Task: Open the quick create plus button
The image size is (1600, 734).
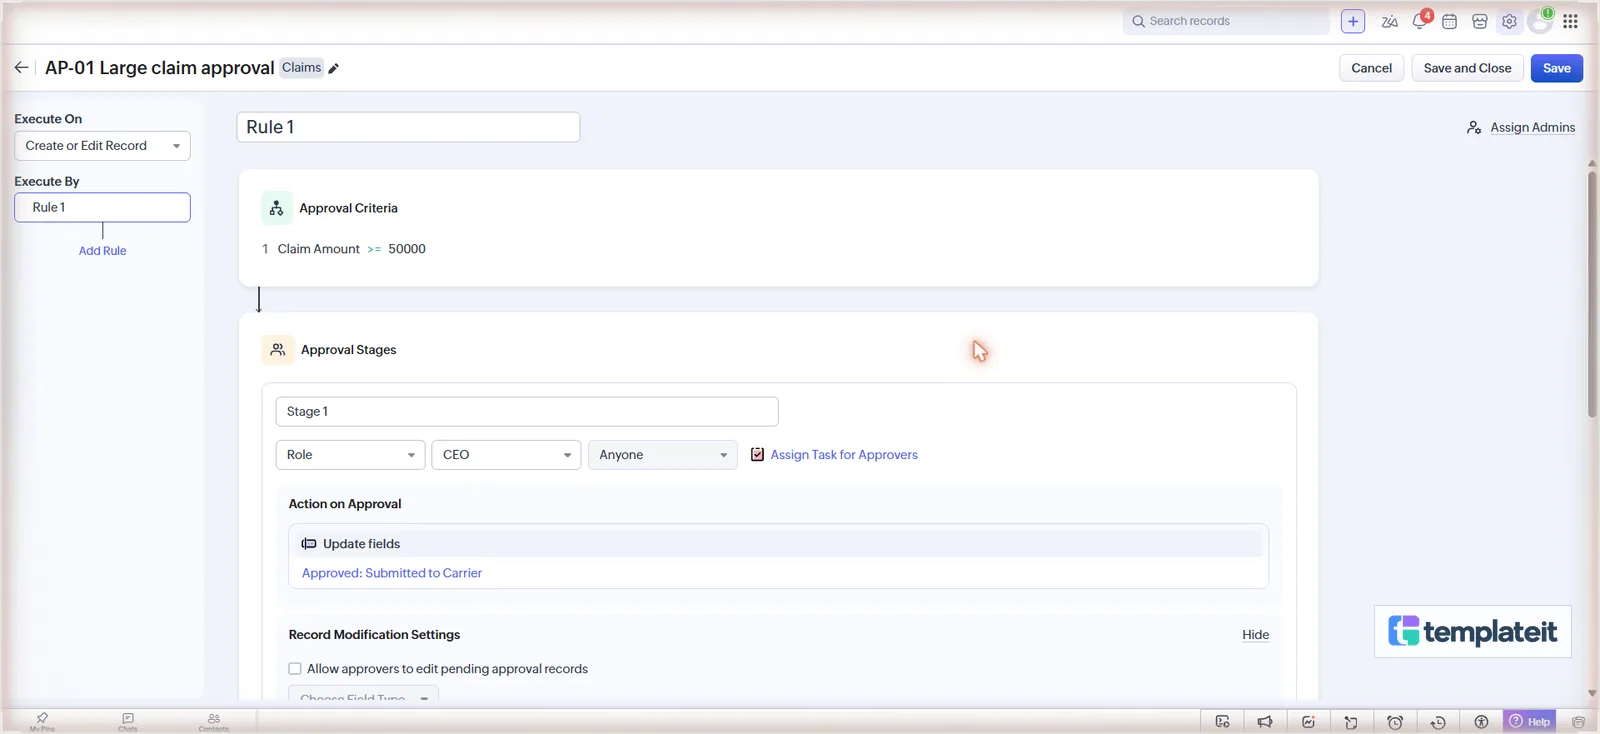Action: (1353, 21)
